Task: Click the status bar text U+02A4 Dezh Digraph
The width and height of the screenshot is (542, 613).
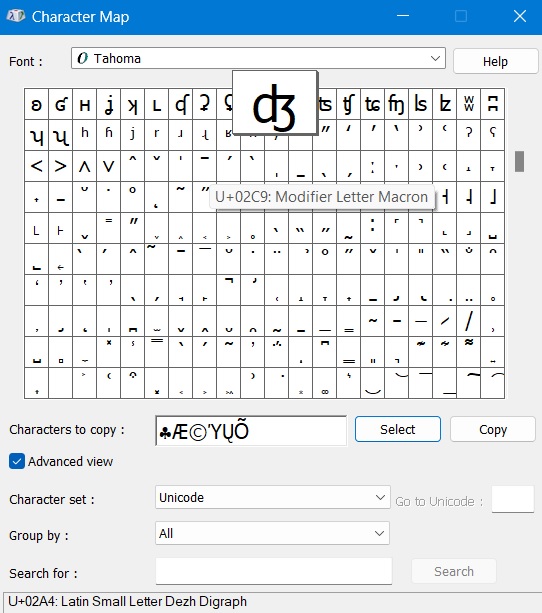Action: point(127,601)
